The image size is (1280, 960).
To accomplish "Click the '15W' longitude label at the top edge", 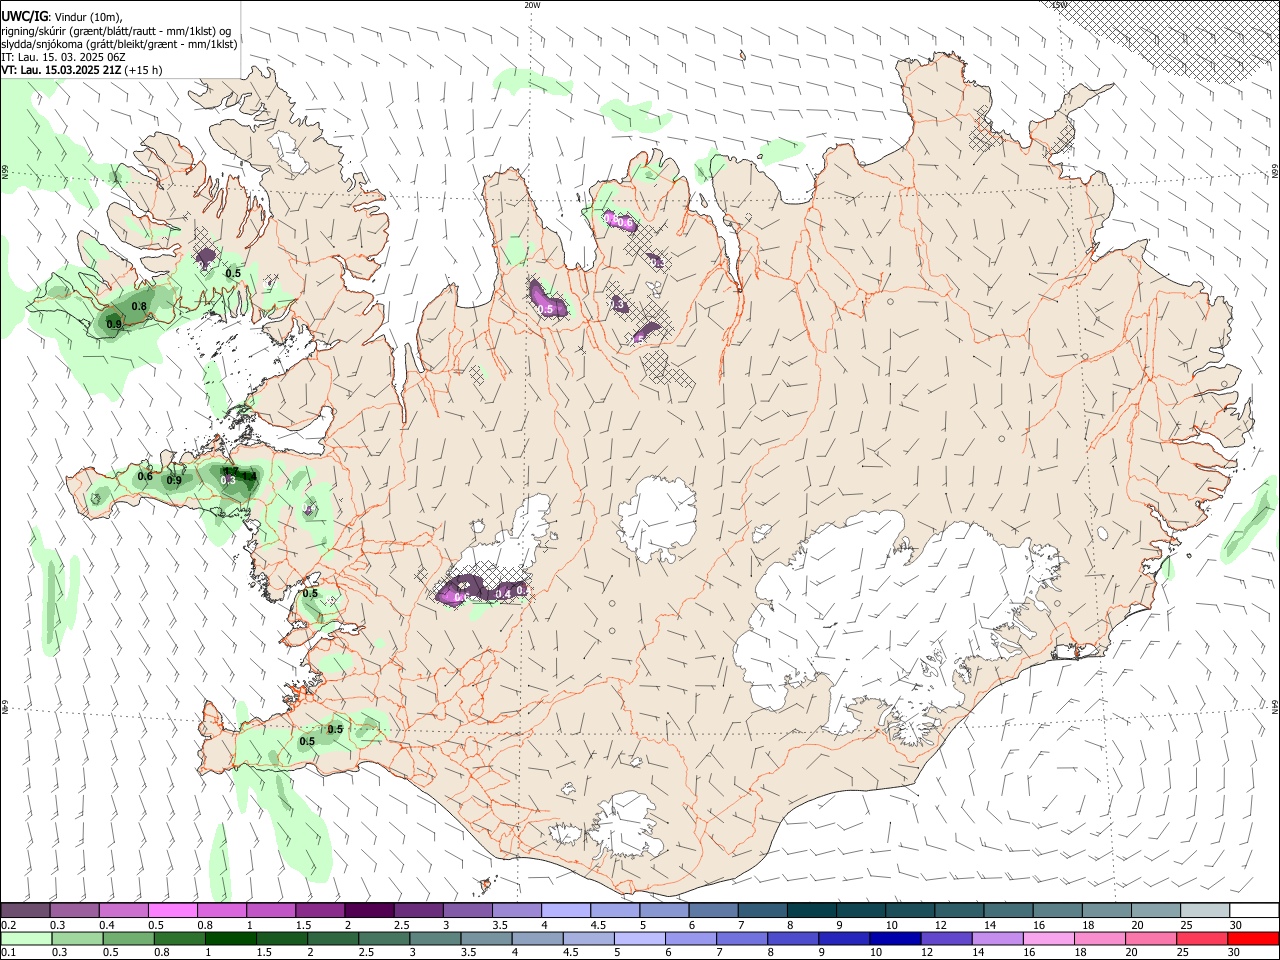I will 1060,5.
